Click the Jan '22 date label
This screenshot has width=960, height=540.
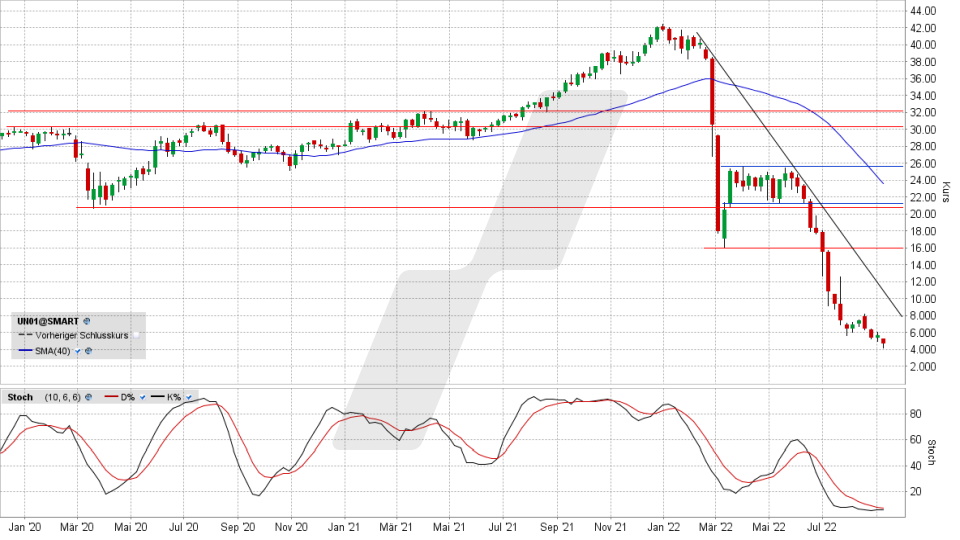tap(664, 527)
